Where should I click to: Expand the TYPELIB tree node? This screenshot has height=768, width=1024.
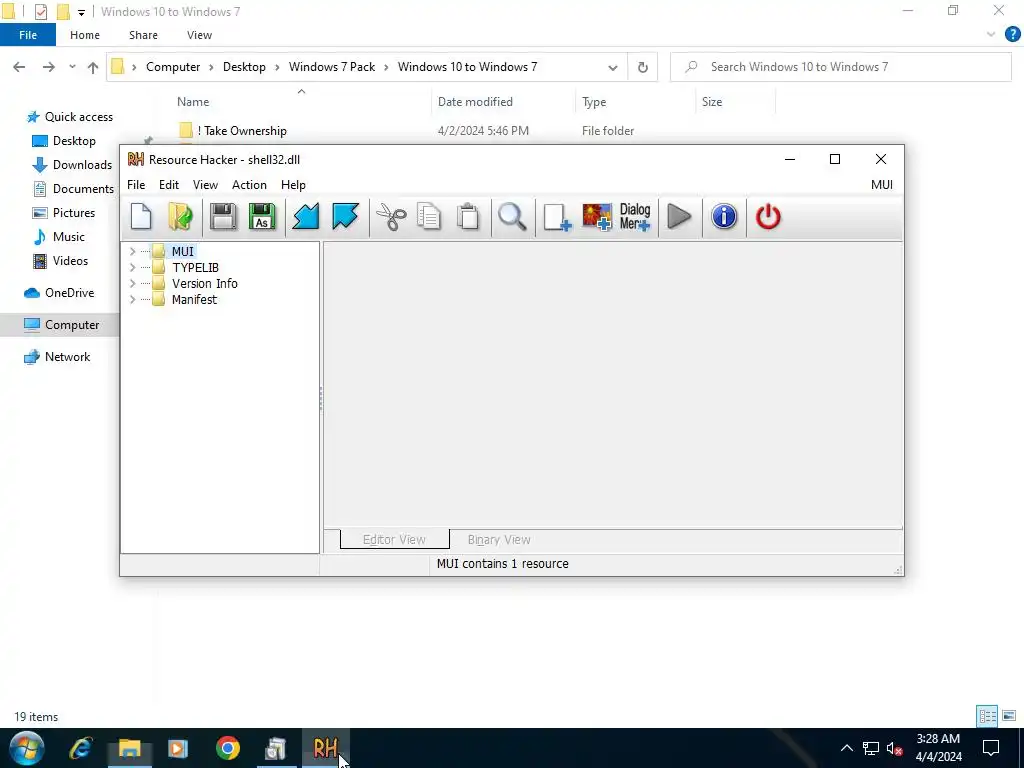click(133, 267)
